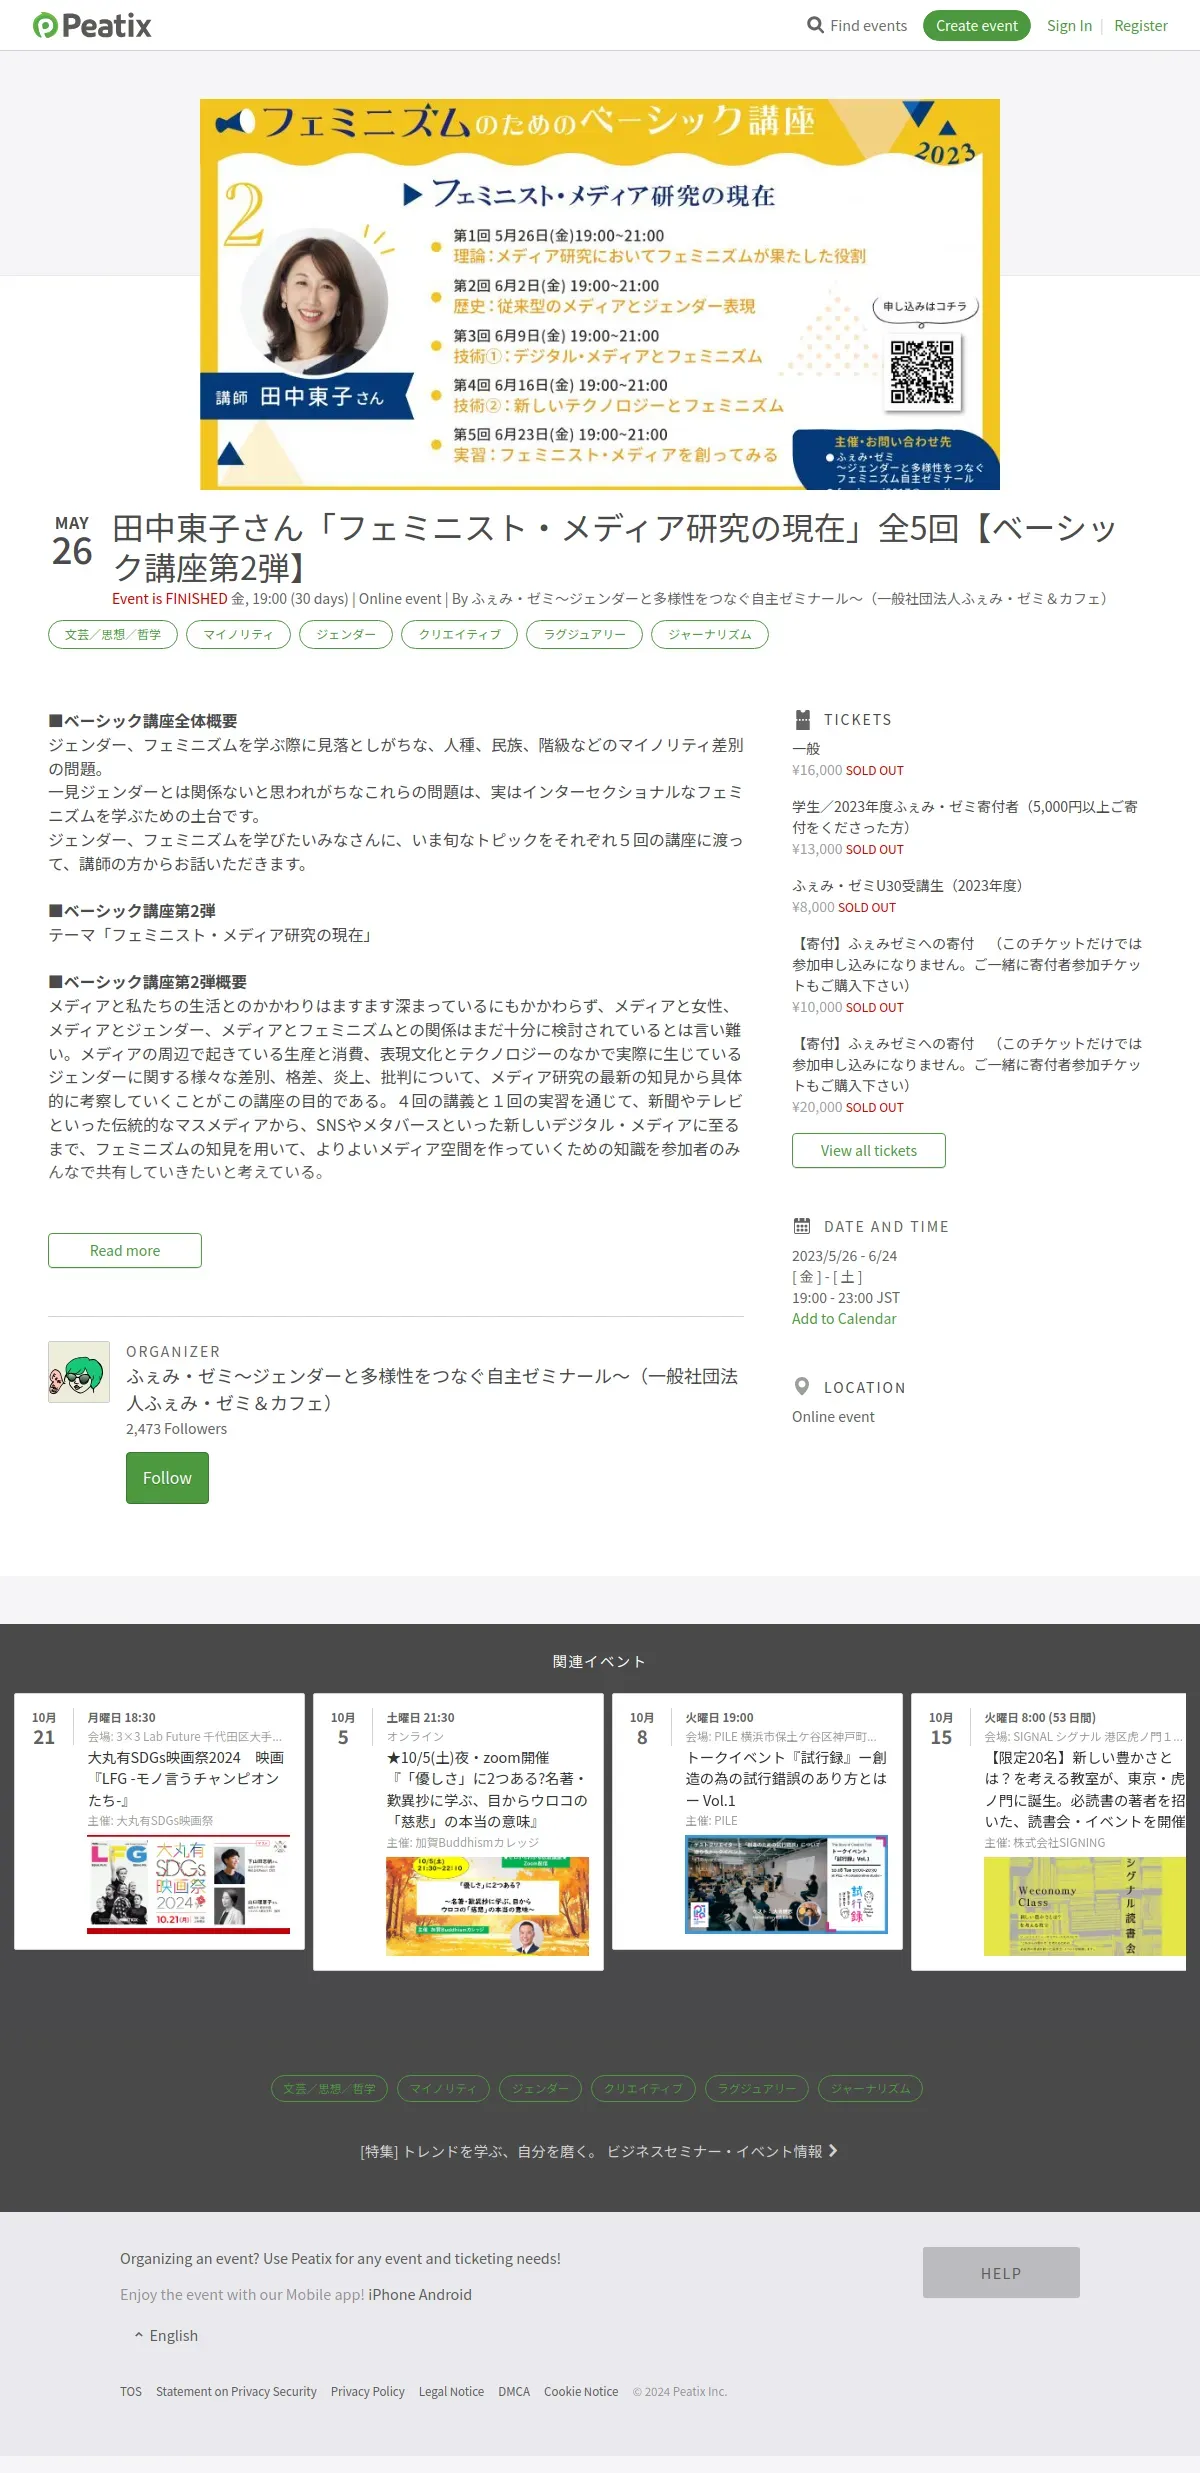Image resolution: width=1200 pixels, height=2473 pixels.
Task: Click the ¥16,000 SOLD OUT 一般 ticket
Action: coord(848,759)
